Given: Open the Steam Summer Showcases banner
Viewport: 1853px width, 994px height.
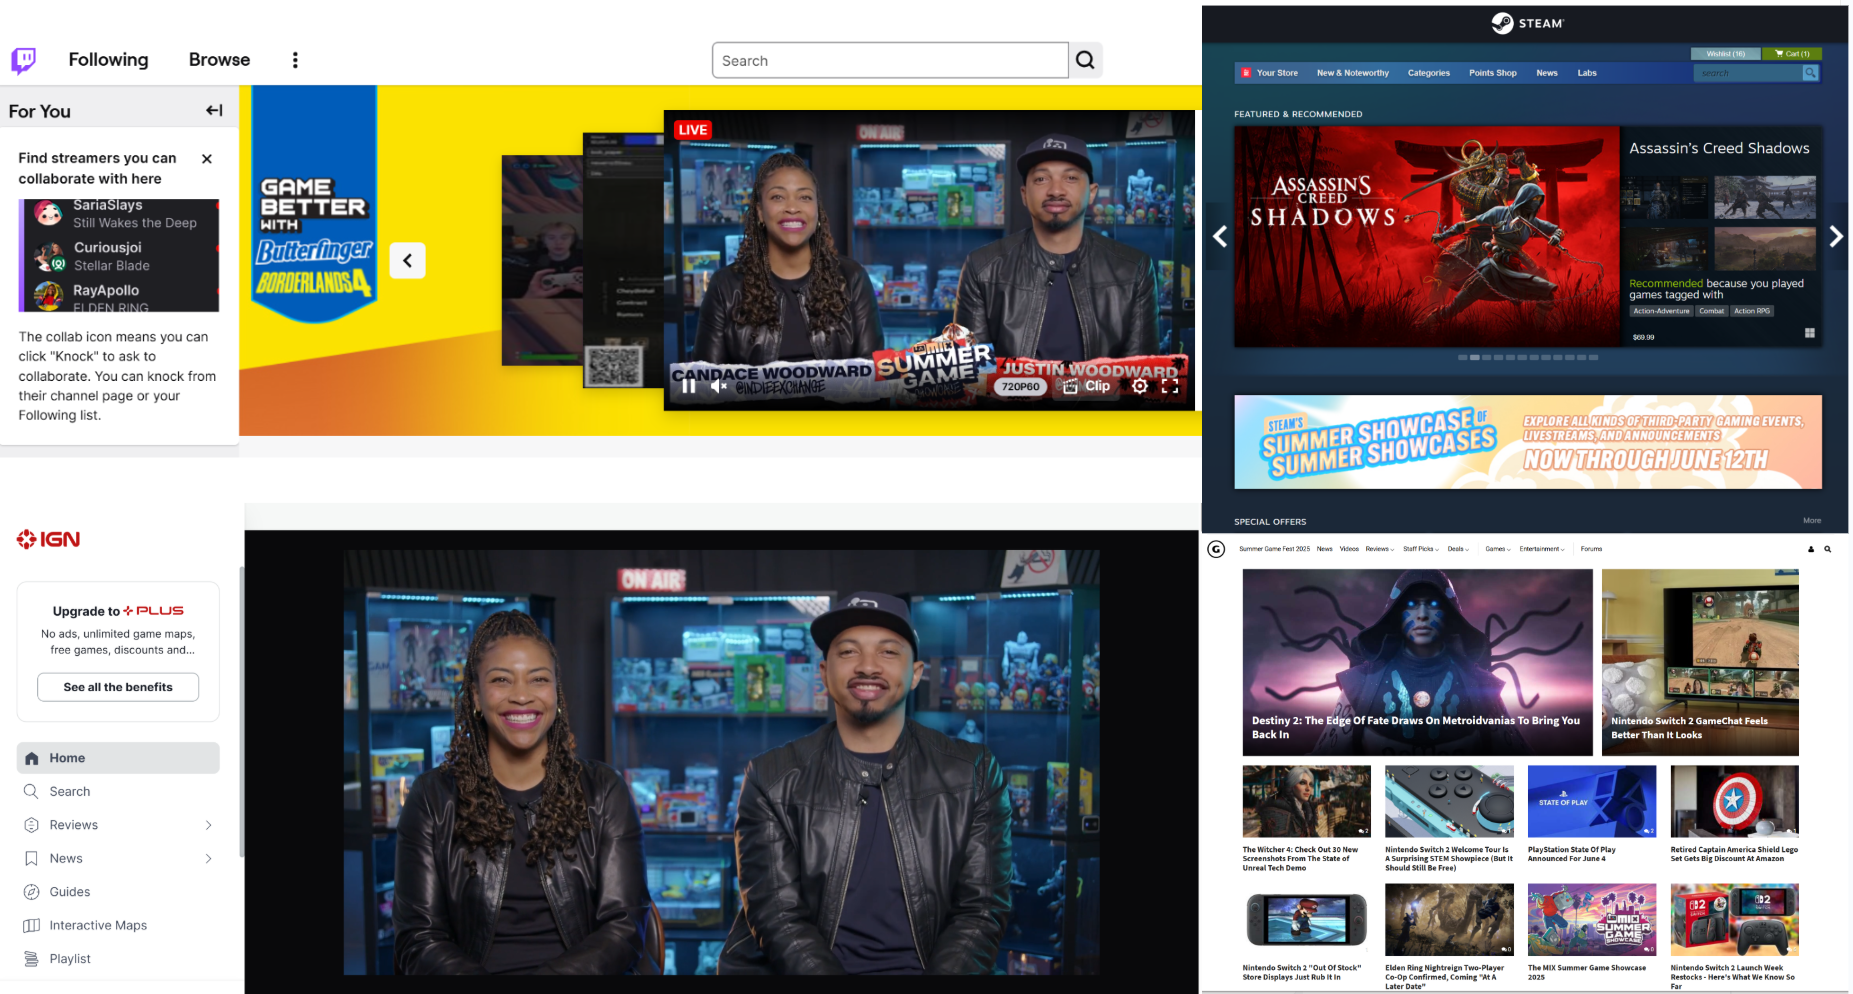Looking at the screenshot, I should (x=1528, y=442).
